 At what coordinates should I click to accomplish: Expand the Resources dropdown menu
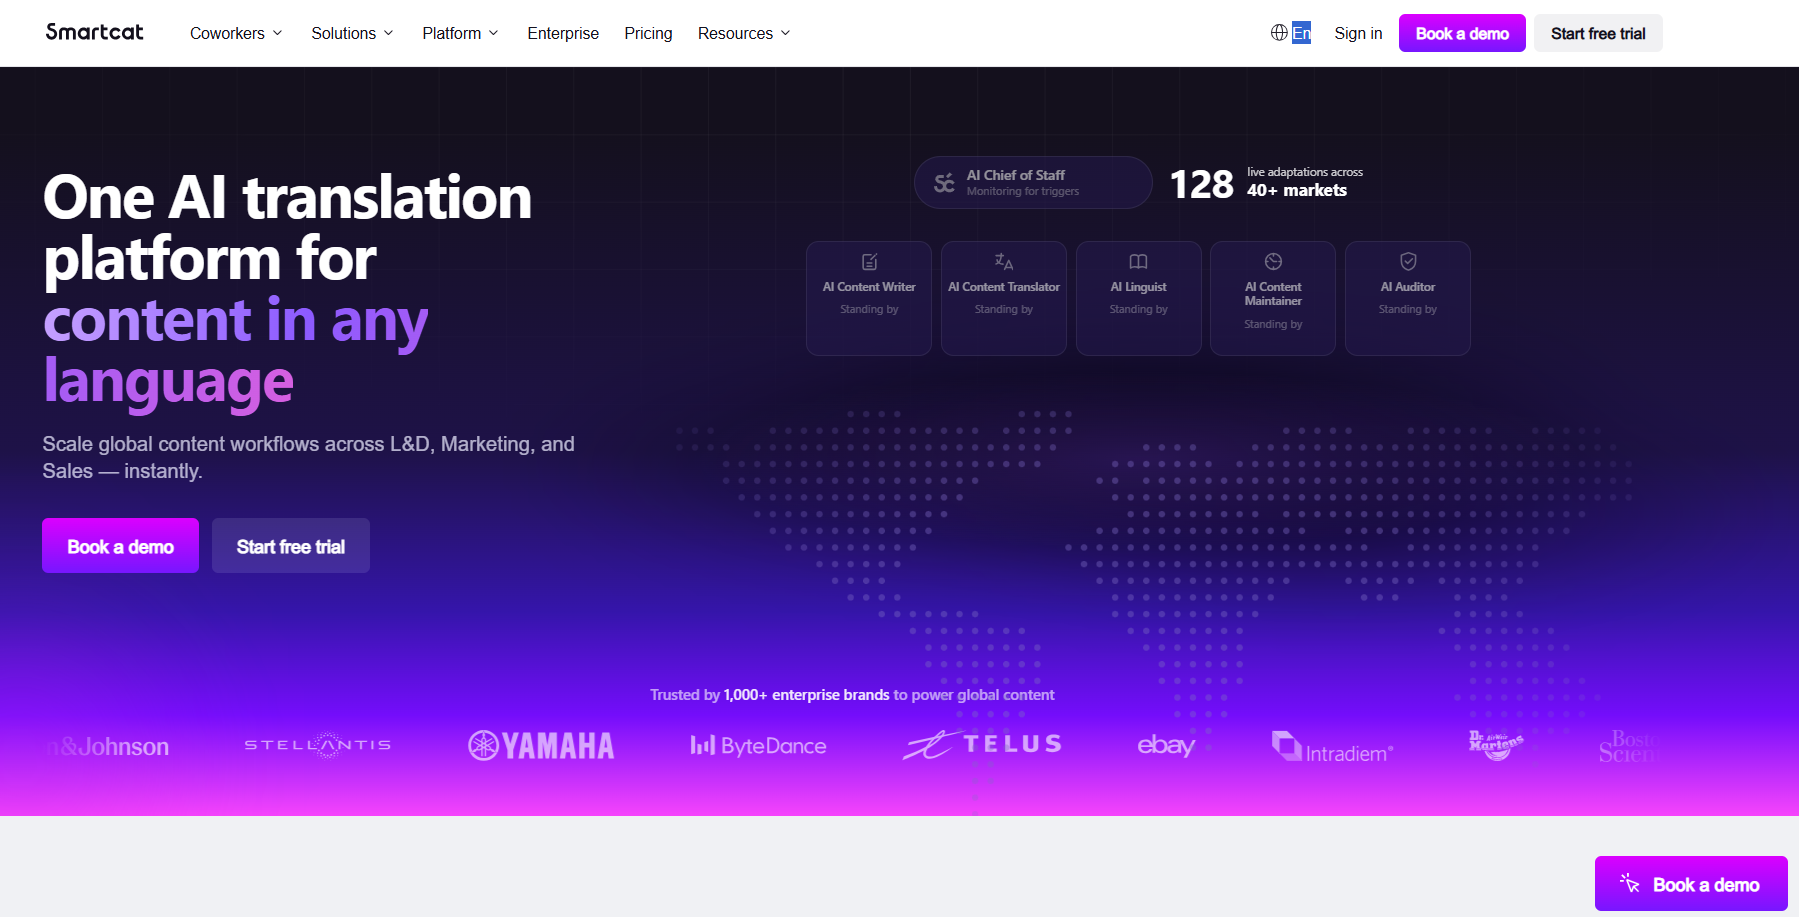[x=744, y=33]
